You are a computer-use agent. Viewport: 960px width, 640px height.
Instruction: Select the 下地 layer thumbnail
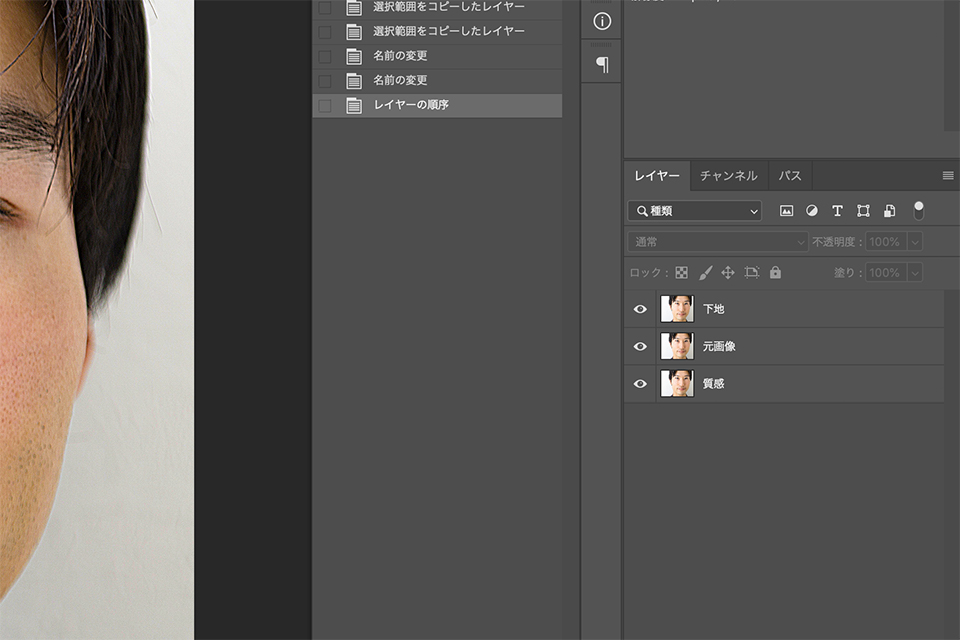(x=677, y=309)
